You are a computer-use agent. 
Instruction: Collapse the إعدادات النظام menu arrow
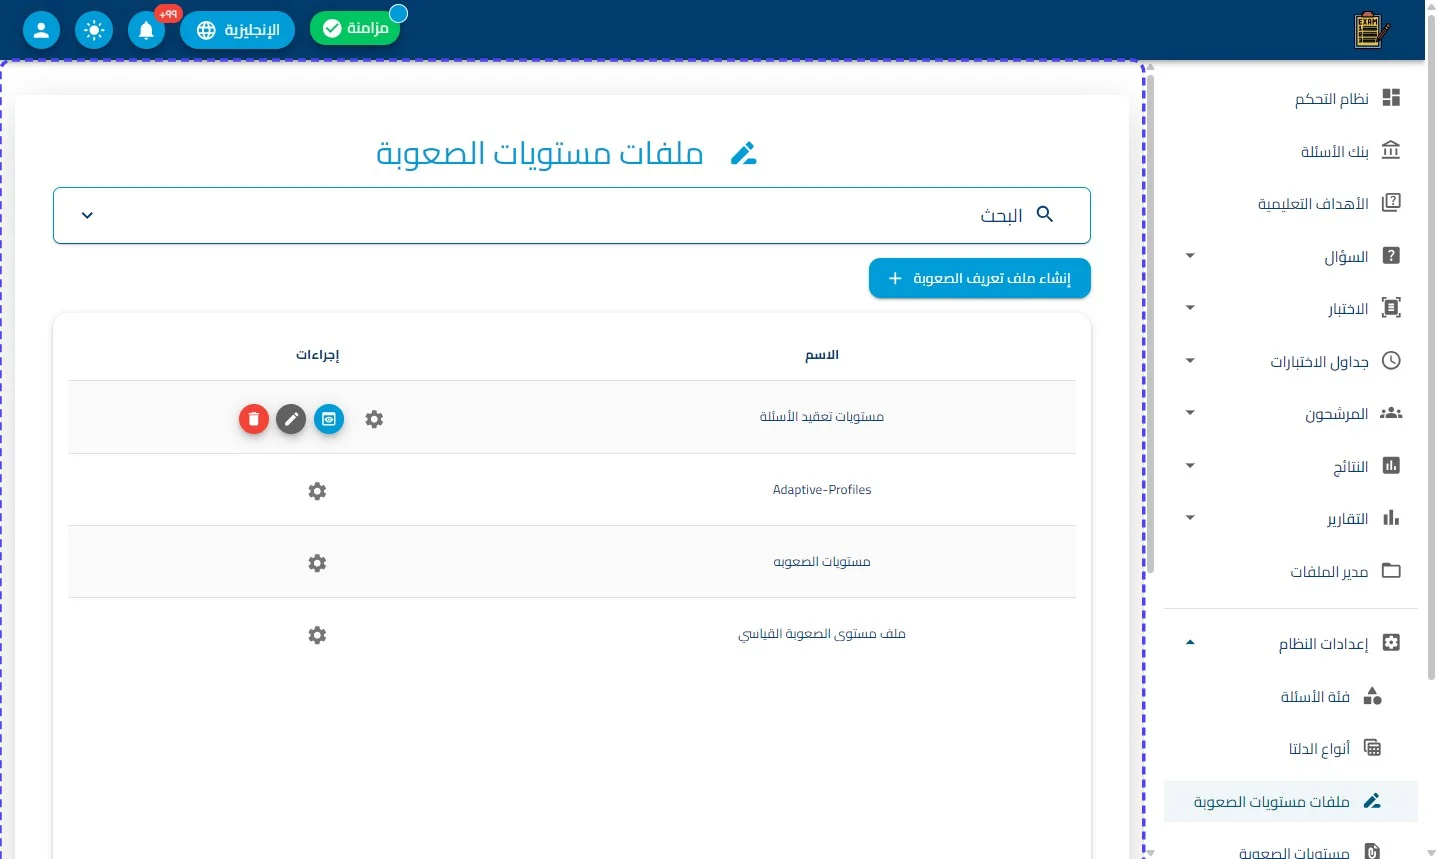coord(1190,643)
